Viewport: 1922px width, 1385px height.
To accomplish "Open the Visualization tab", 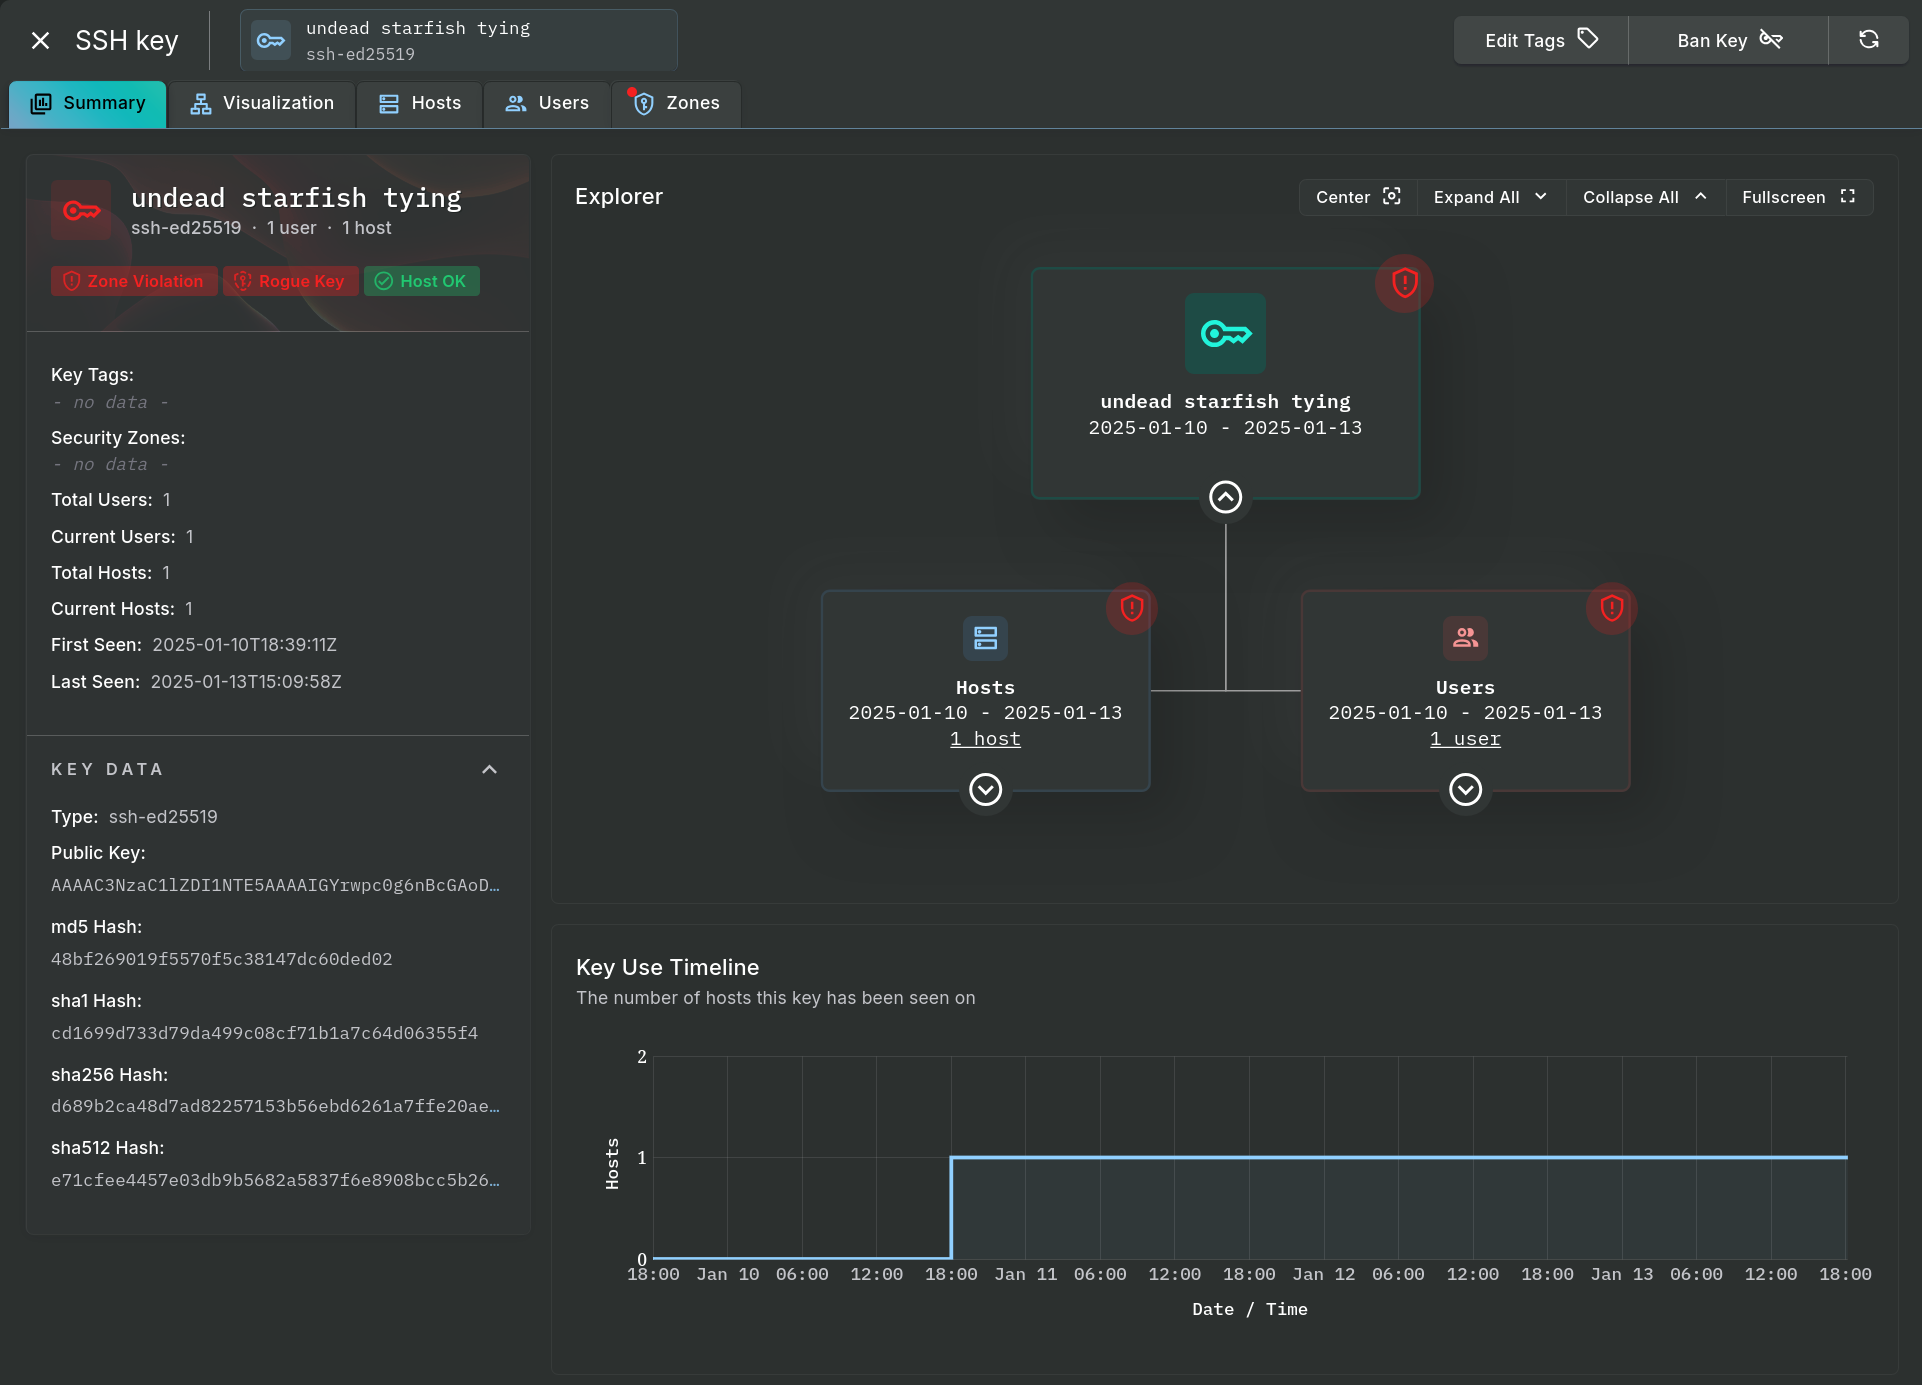I will (262, 104).
